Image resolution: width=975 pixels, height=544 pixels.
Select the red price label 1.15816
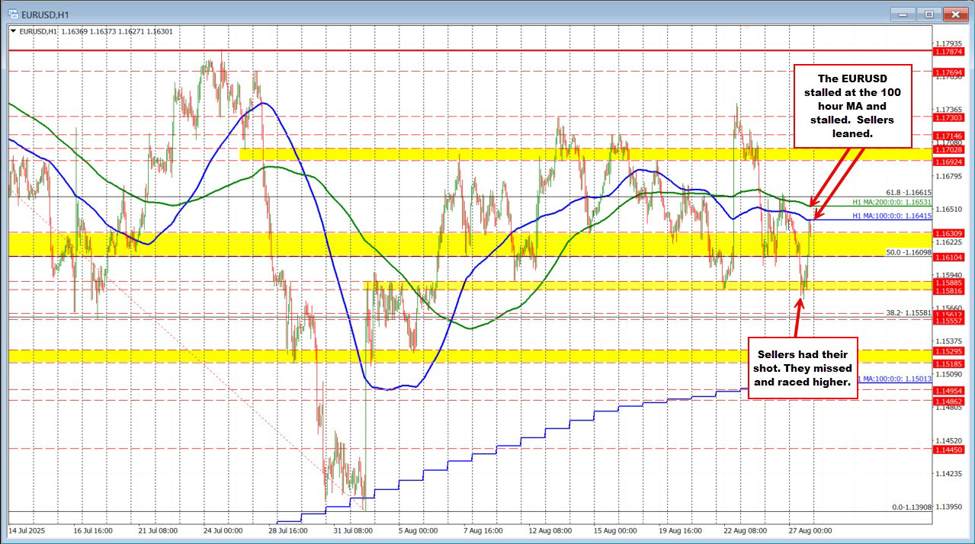(x=949, y=290)
